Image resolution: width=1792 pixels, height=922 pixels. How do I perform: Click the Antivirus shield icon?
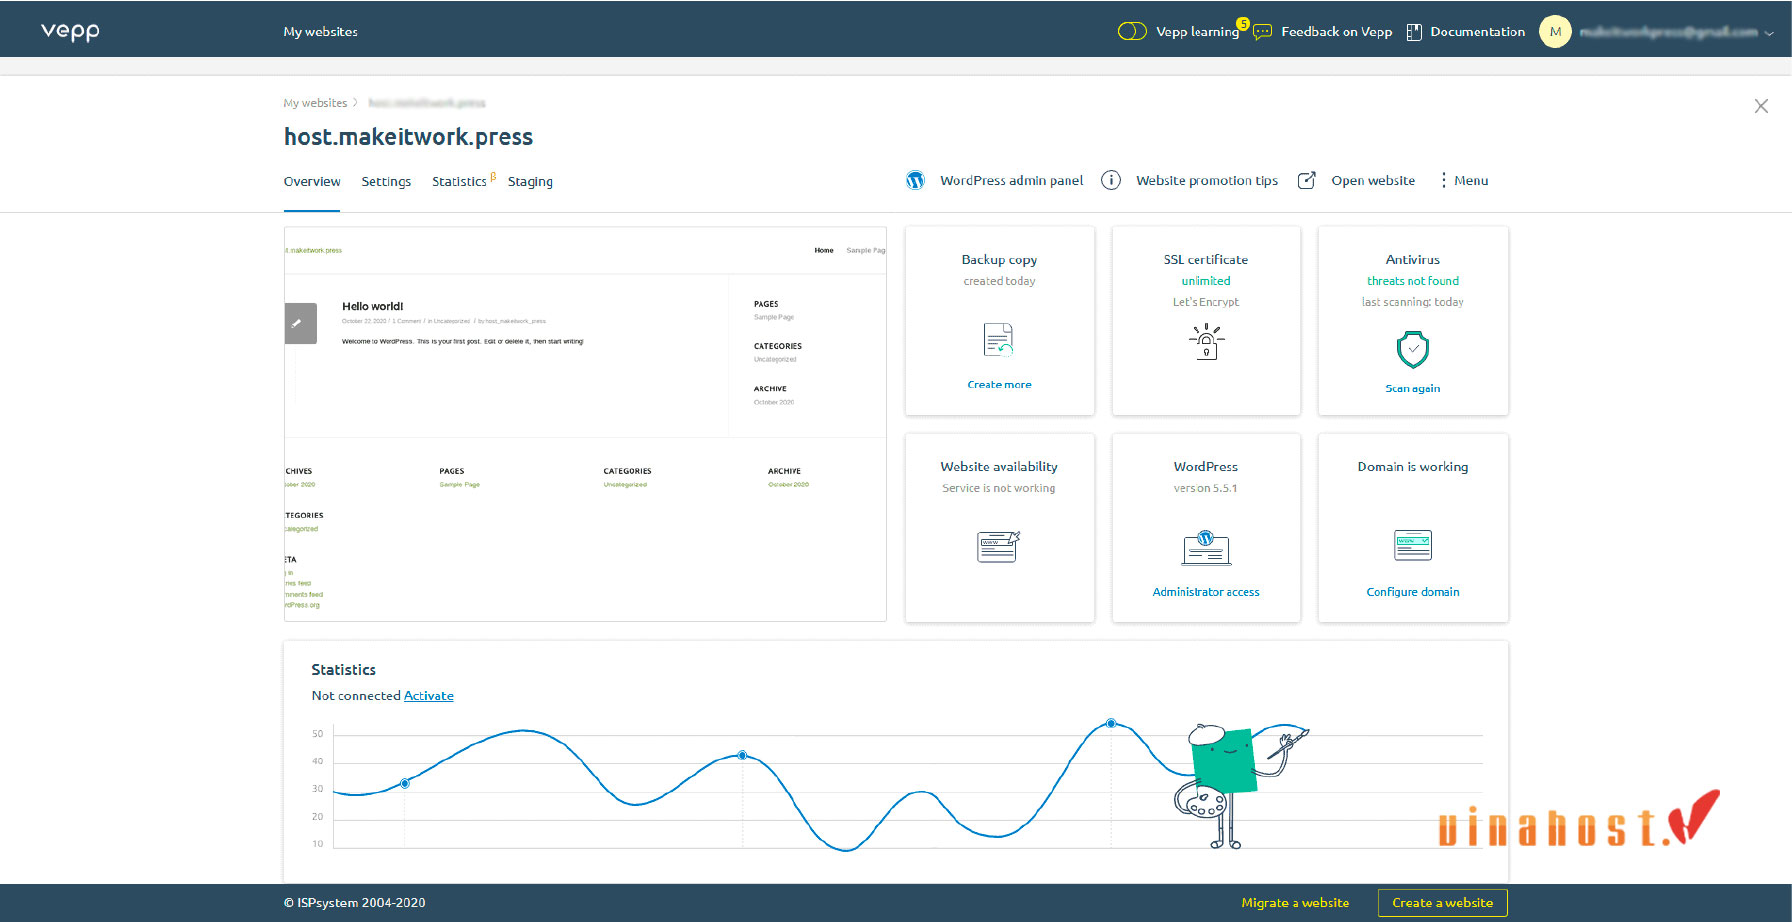(1412, 349)
